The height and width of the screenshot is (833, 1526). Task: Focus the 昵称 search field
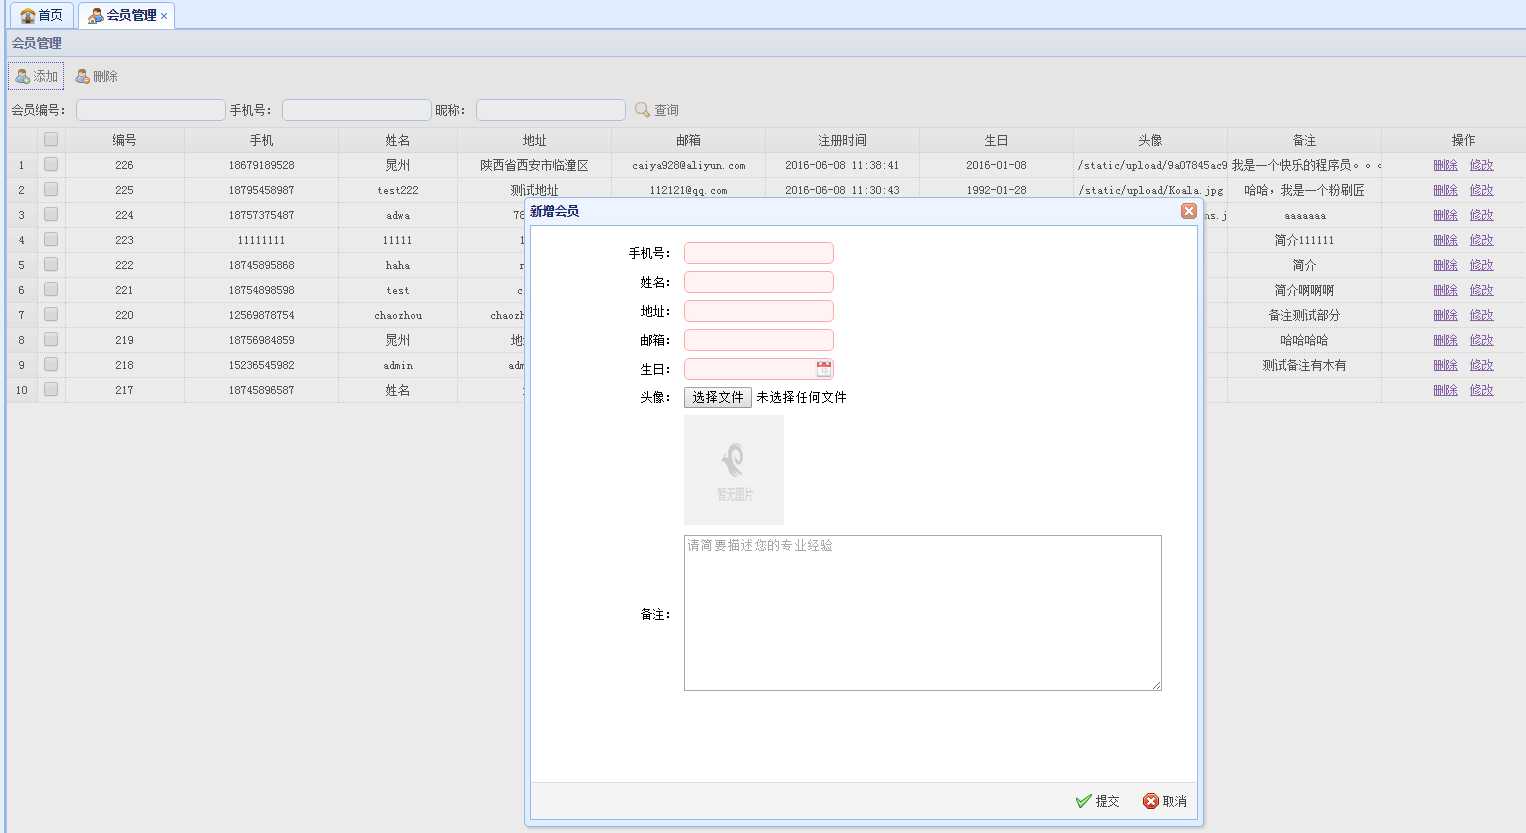pos(551,110)
